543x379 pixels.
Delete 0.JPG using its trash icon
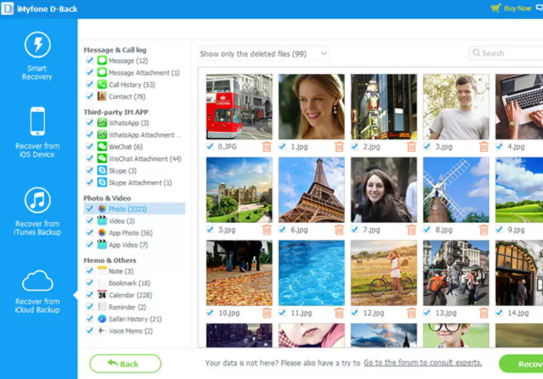pyautogui.click(x=267, y=147)
